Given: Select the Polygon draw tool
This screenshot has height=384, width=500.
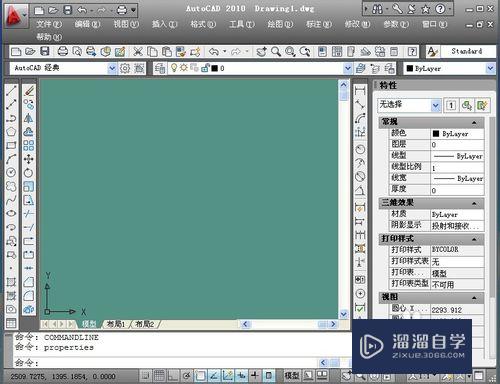Looking at the screenshot, I should point(11,132).
